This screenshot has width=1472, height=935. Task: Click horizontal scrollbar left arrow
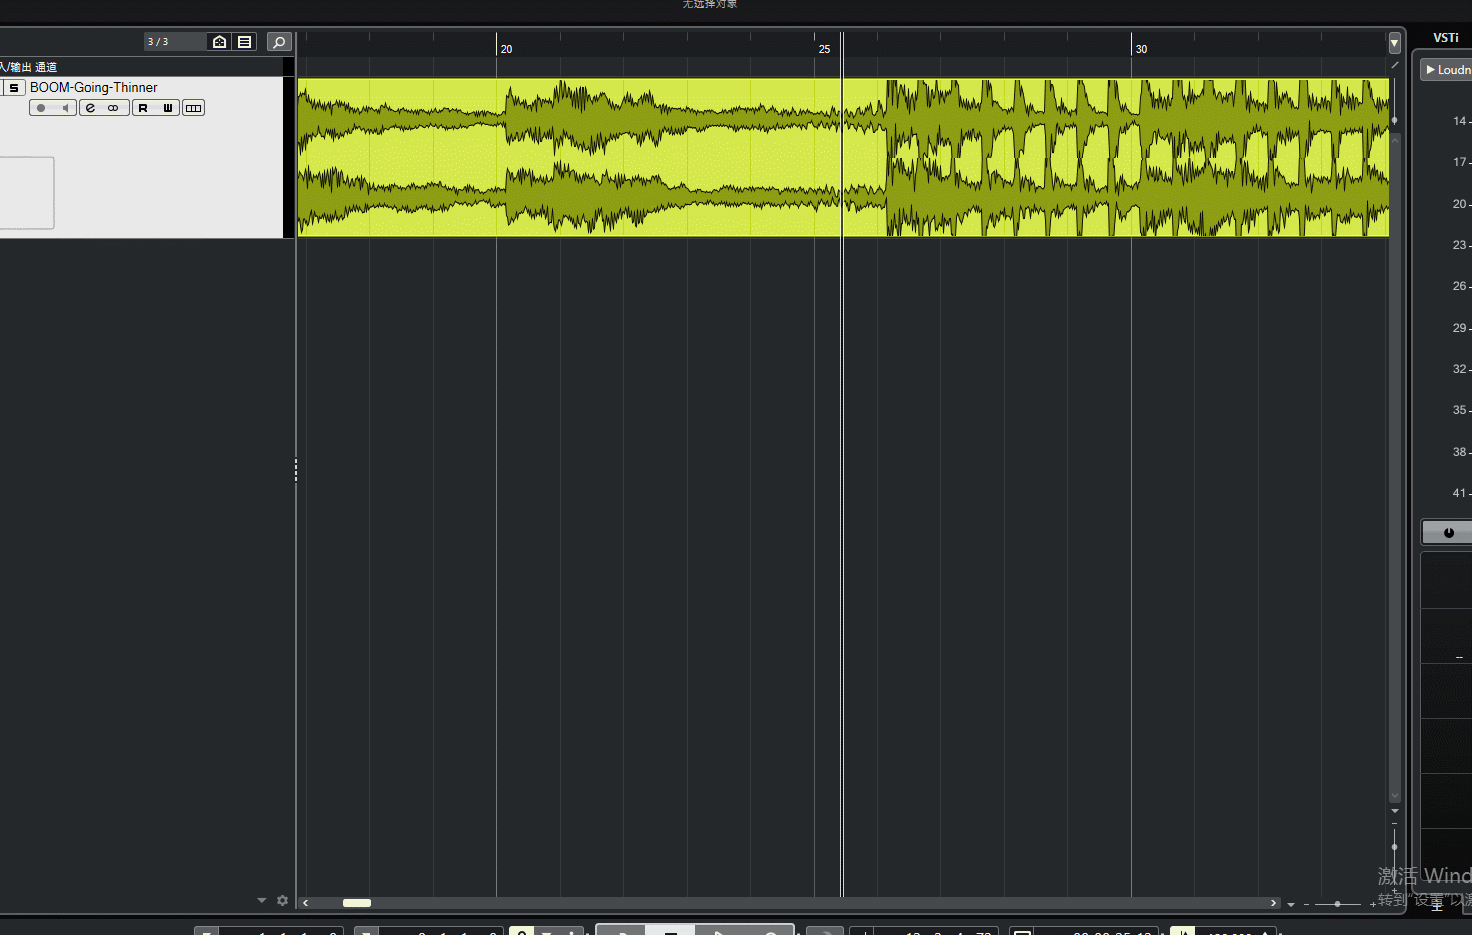pyautogui.click(x=306, y=903)
